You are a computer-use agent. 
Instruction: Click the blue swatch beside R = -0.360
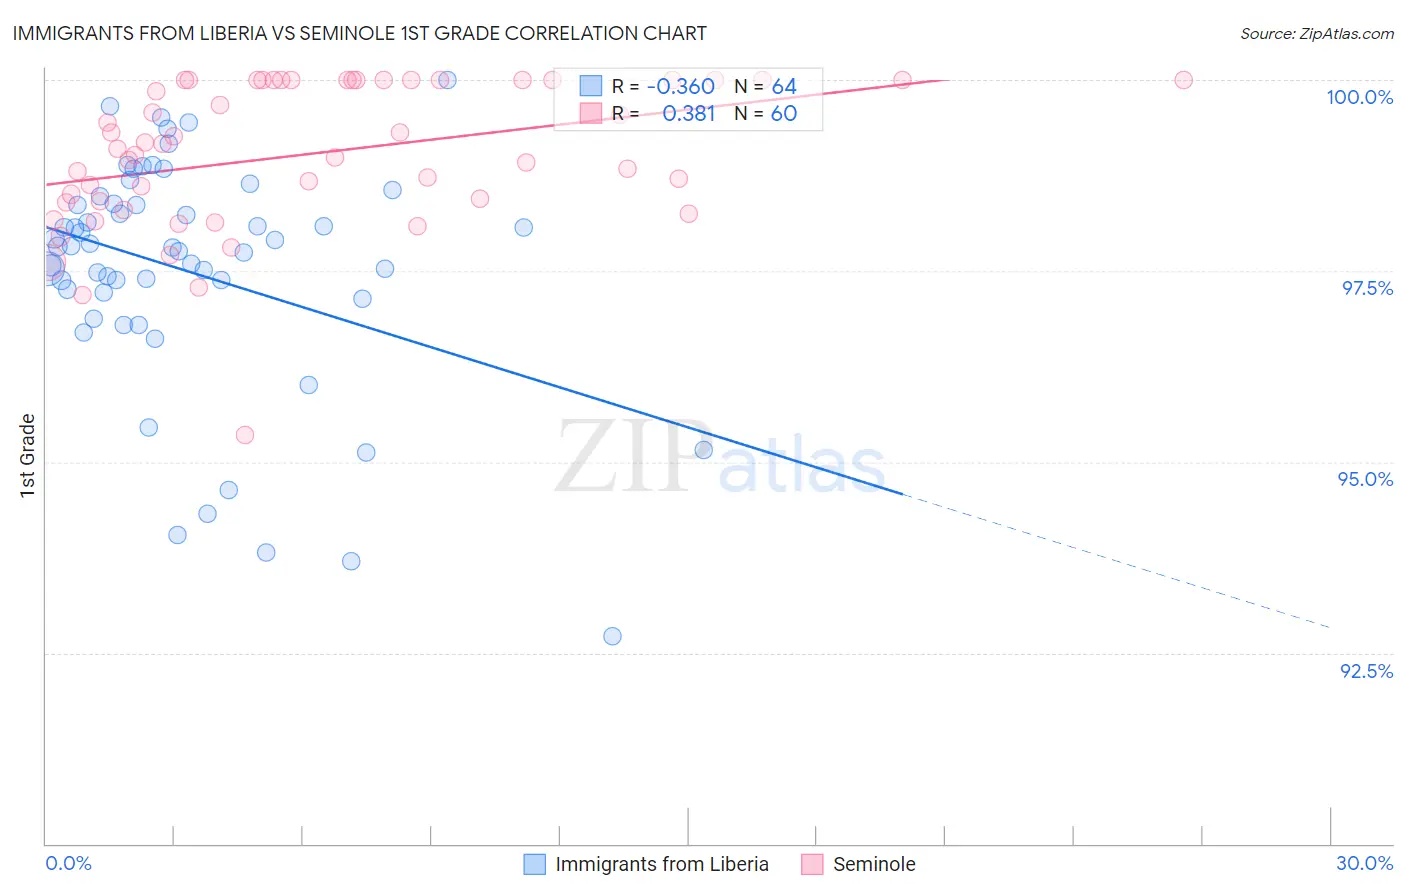click(591, 86)
